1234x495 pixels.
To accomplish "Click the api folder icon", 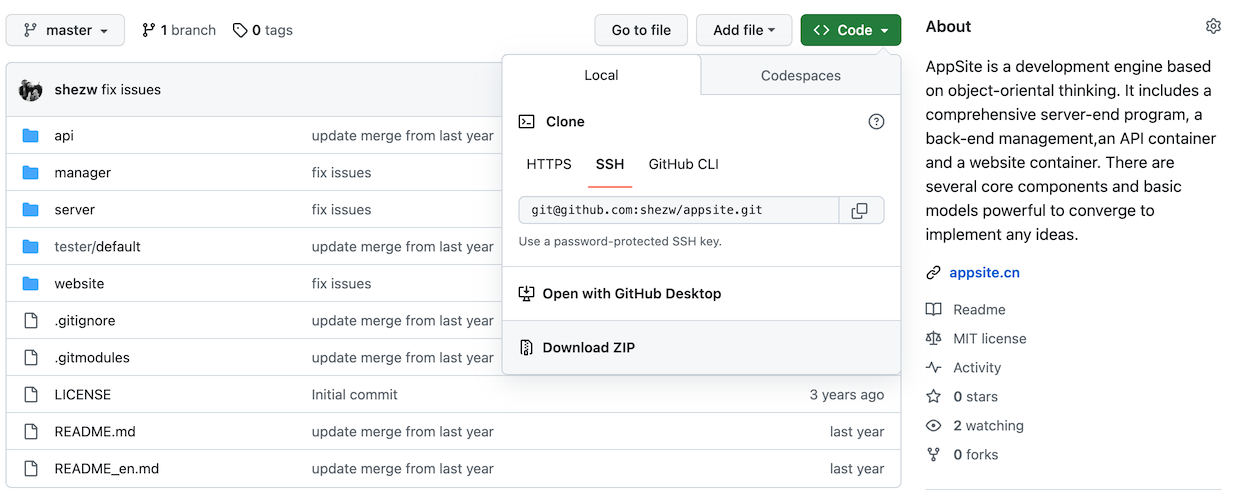I will click(x=31, y=136).
